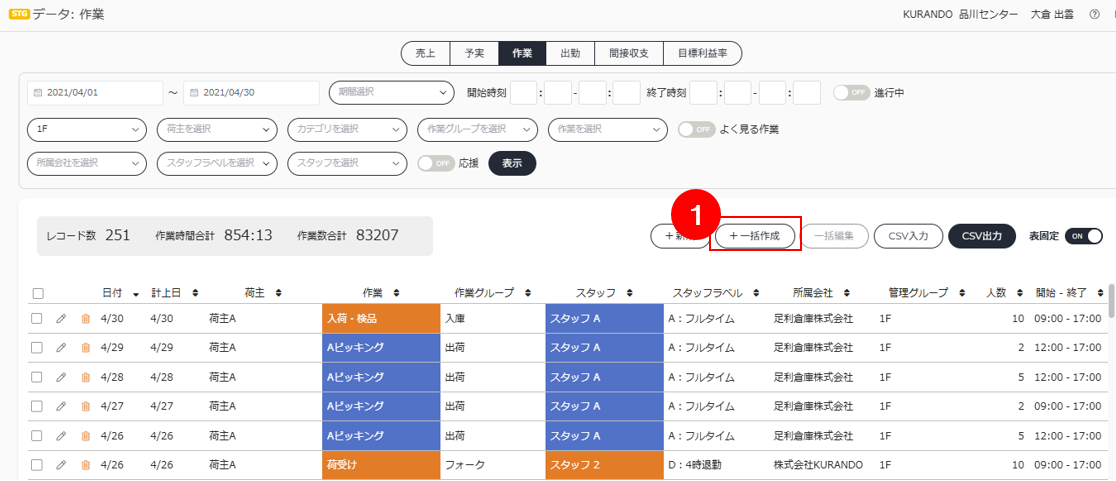
Task: Click pencil icon on 荷受け row
Action: pyautogui.click(x=60, y=465)
